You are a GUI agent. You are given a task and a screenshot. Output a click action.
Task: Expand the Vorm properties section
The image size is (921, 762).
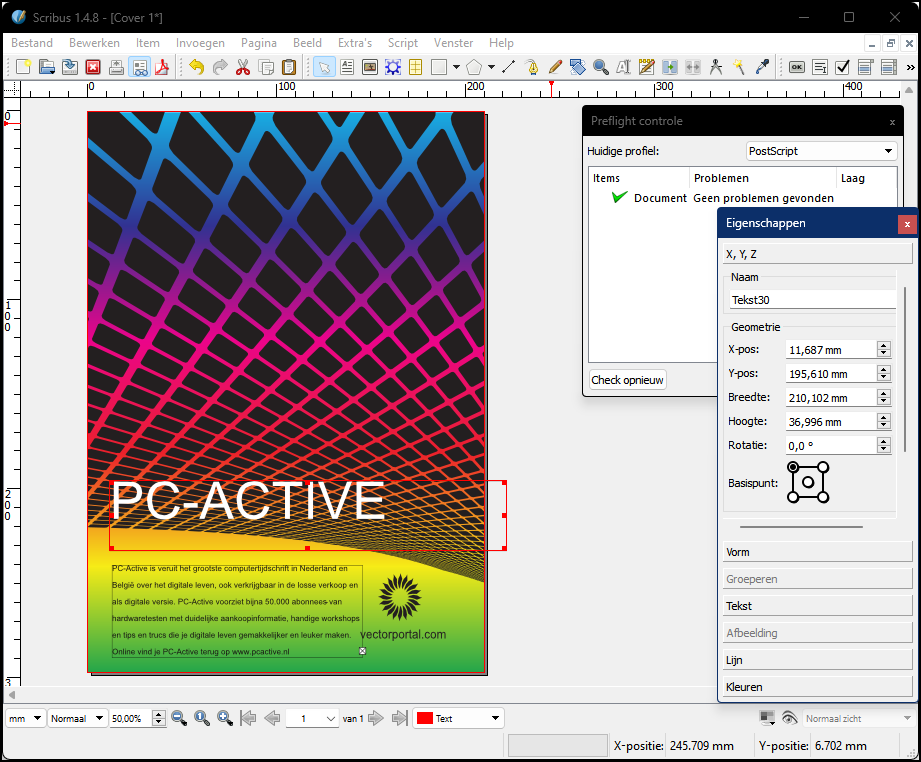click(x=817, y=552)
